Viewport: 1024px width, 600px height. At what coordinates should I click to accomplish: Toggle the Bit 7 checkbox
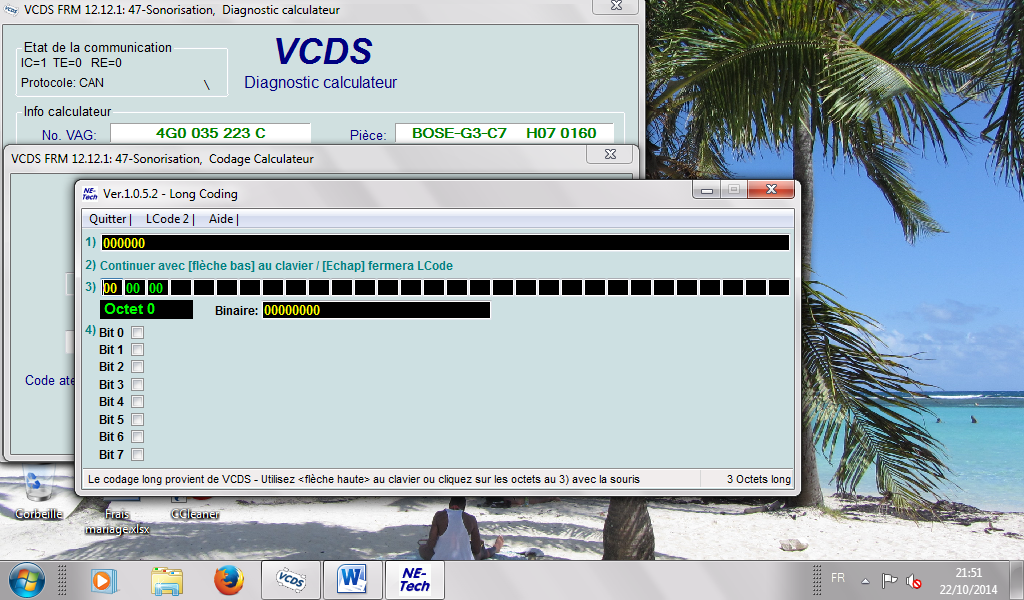click(138, 455)
